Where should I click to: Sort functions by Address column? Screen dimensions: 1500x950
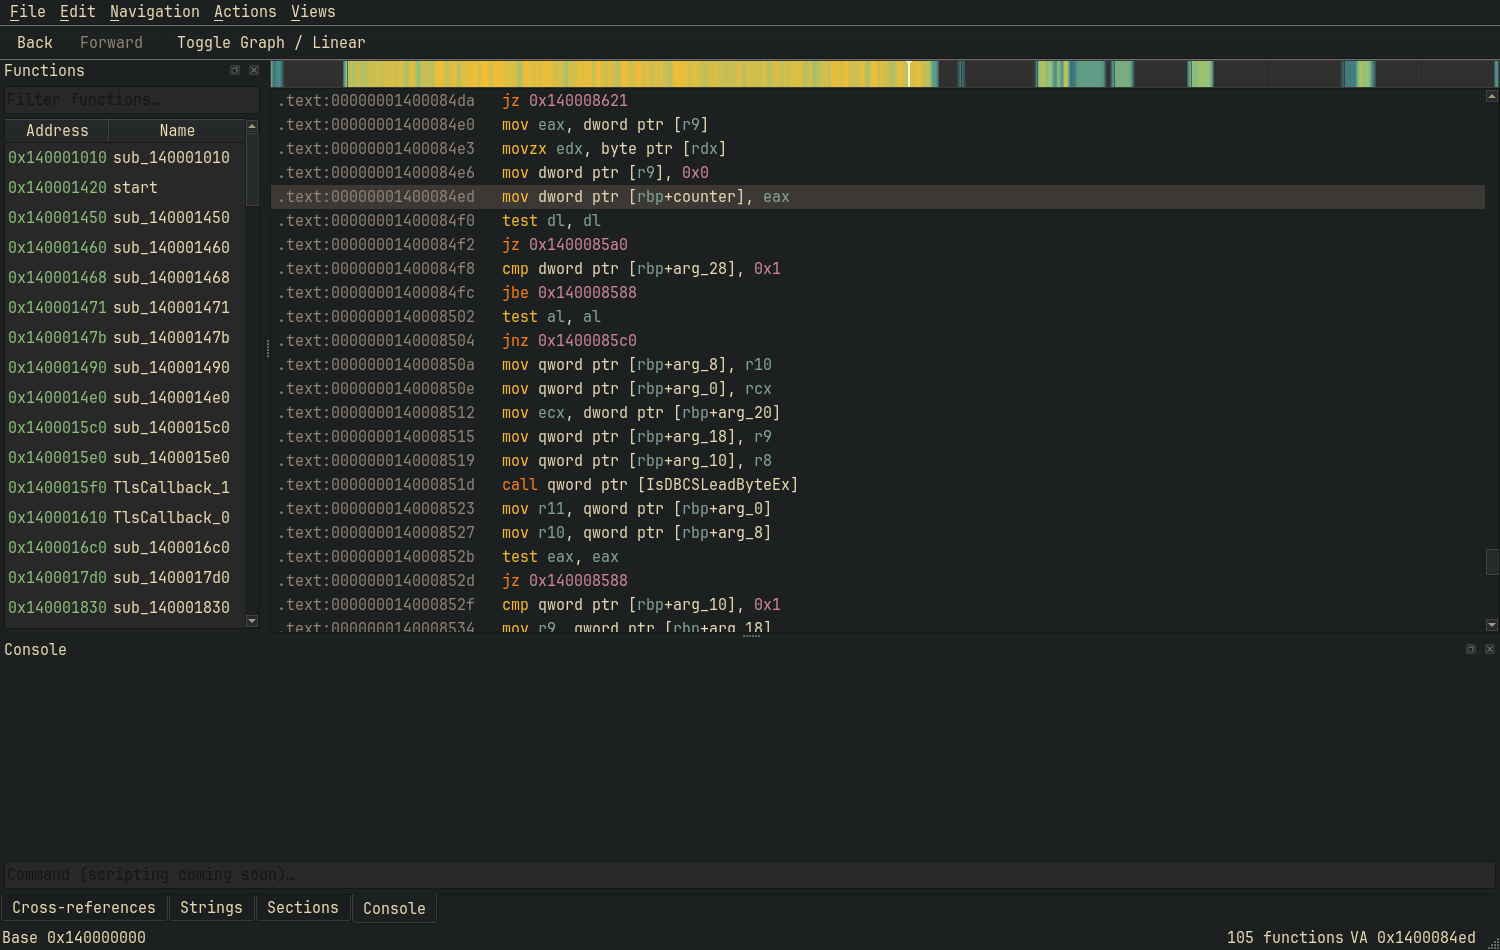57,131
